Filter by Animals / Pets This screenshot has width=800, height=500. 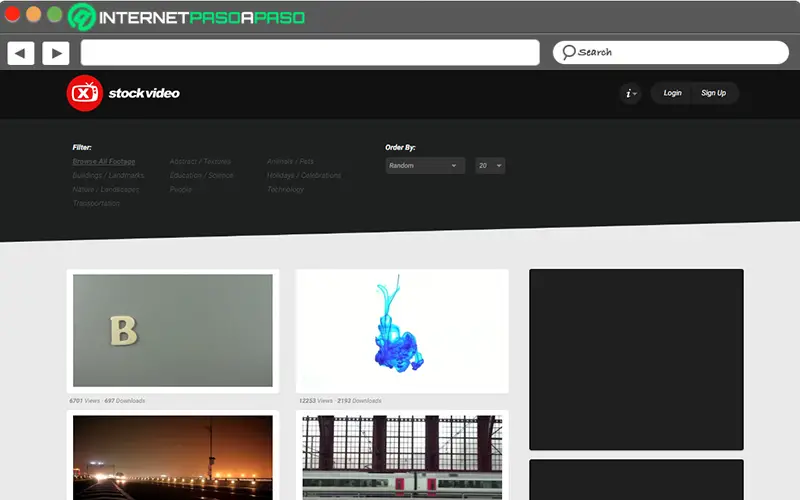[x=290, y=161]
